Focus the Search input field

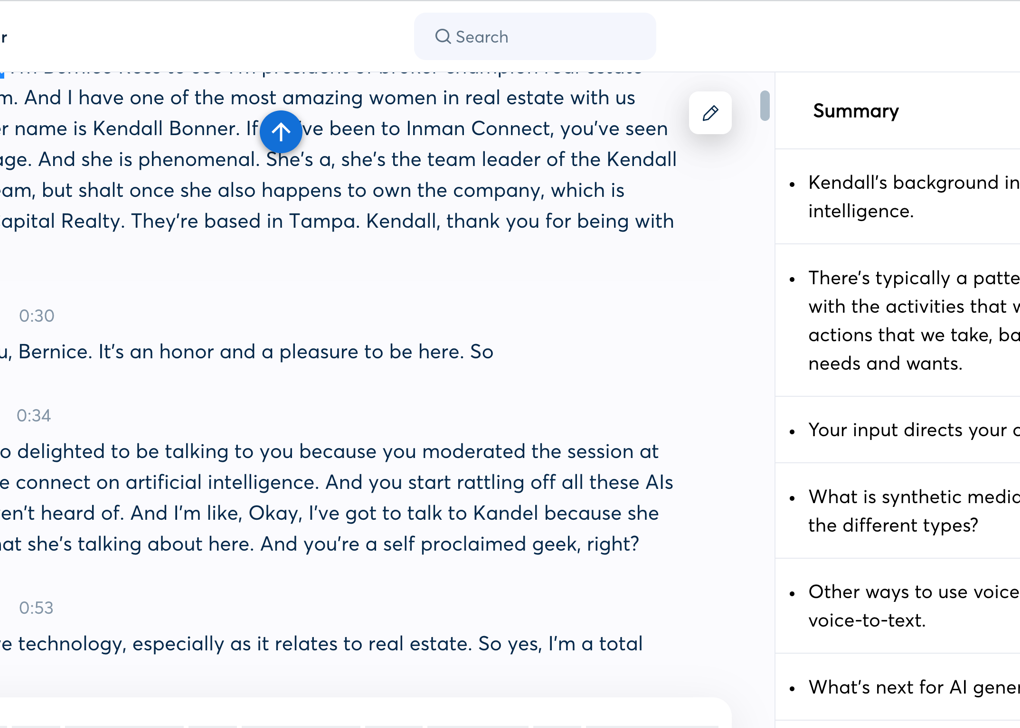click(550, 37)
